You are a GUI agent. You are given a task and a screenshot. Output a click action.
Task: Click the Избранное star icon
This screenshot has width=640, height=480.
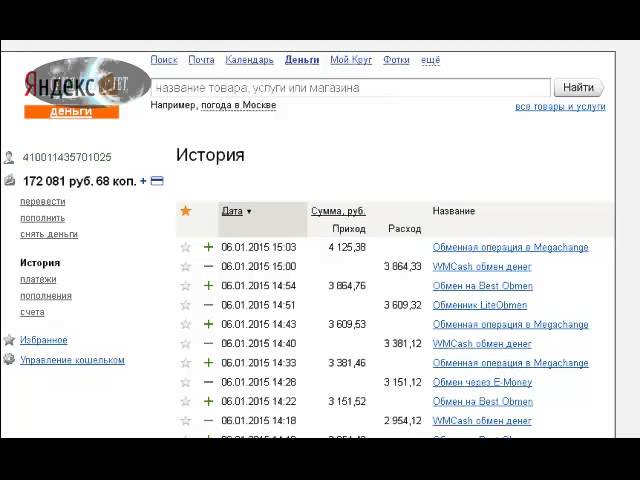pos(9,340)
